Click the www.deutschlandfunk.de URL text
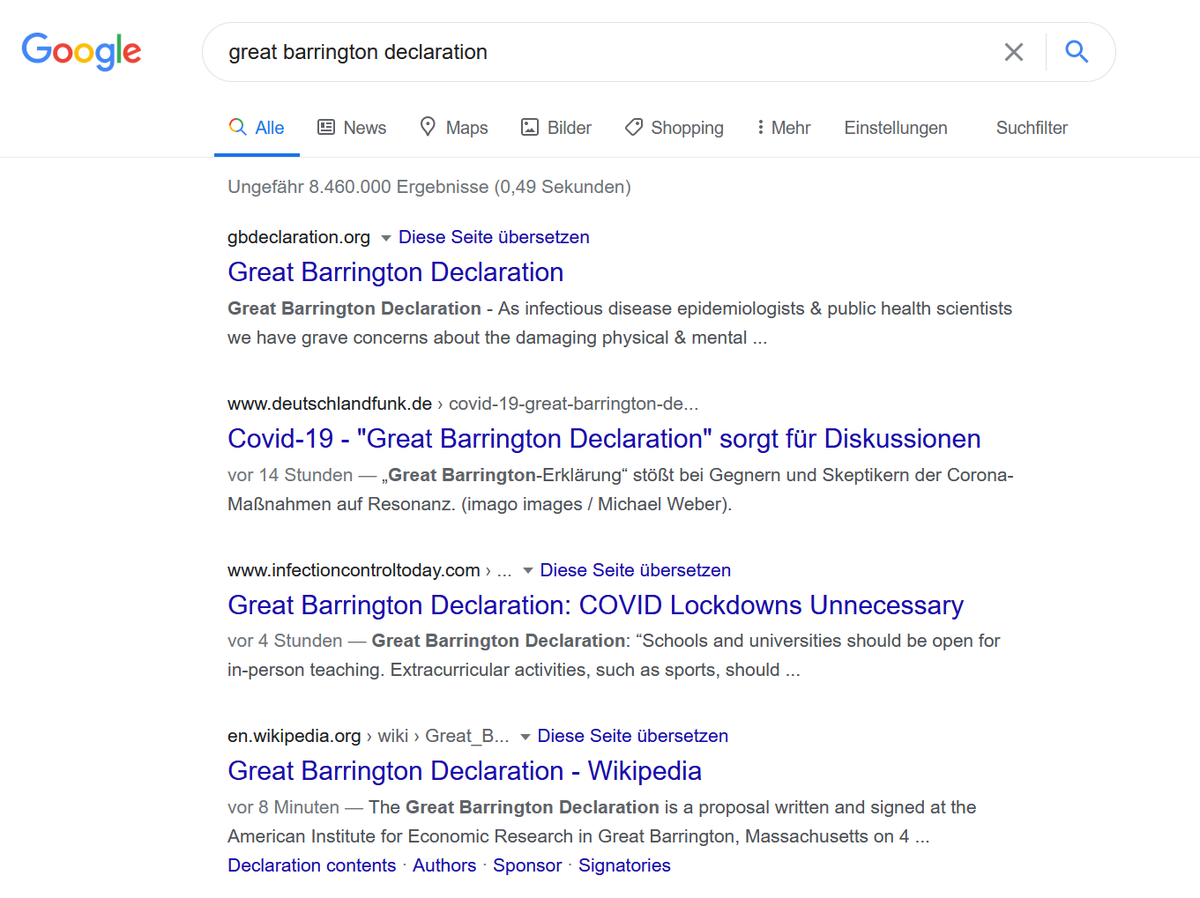Viewport: 1200px width, 898px height. tap(330, 404)
